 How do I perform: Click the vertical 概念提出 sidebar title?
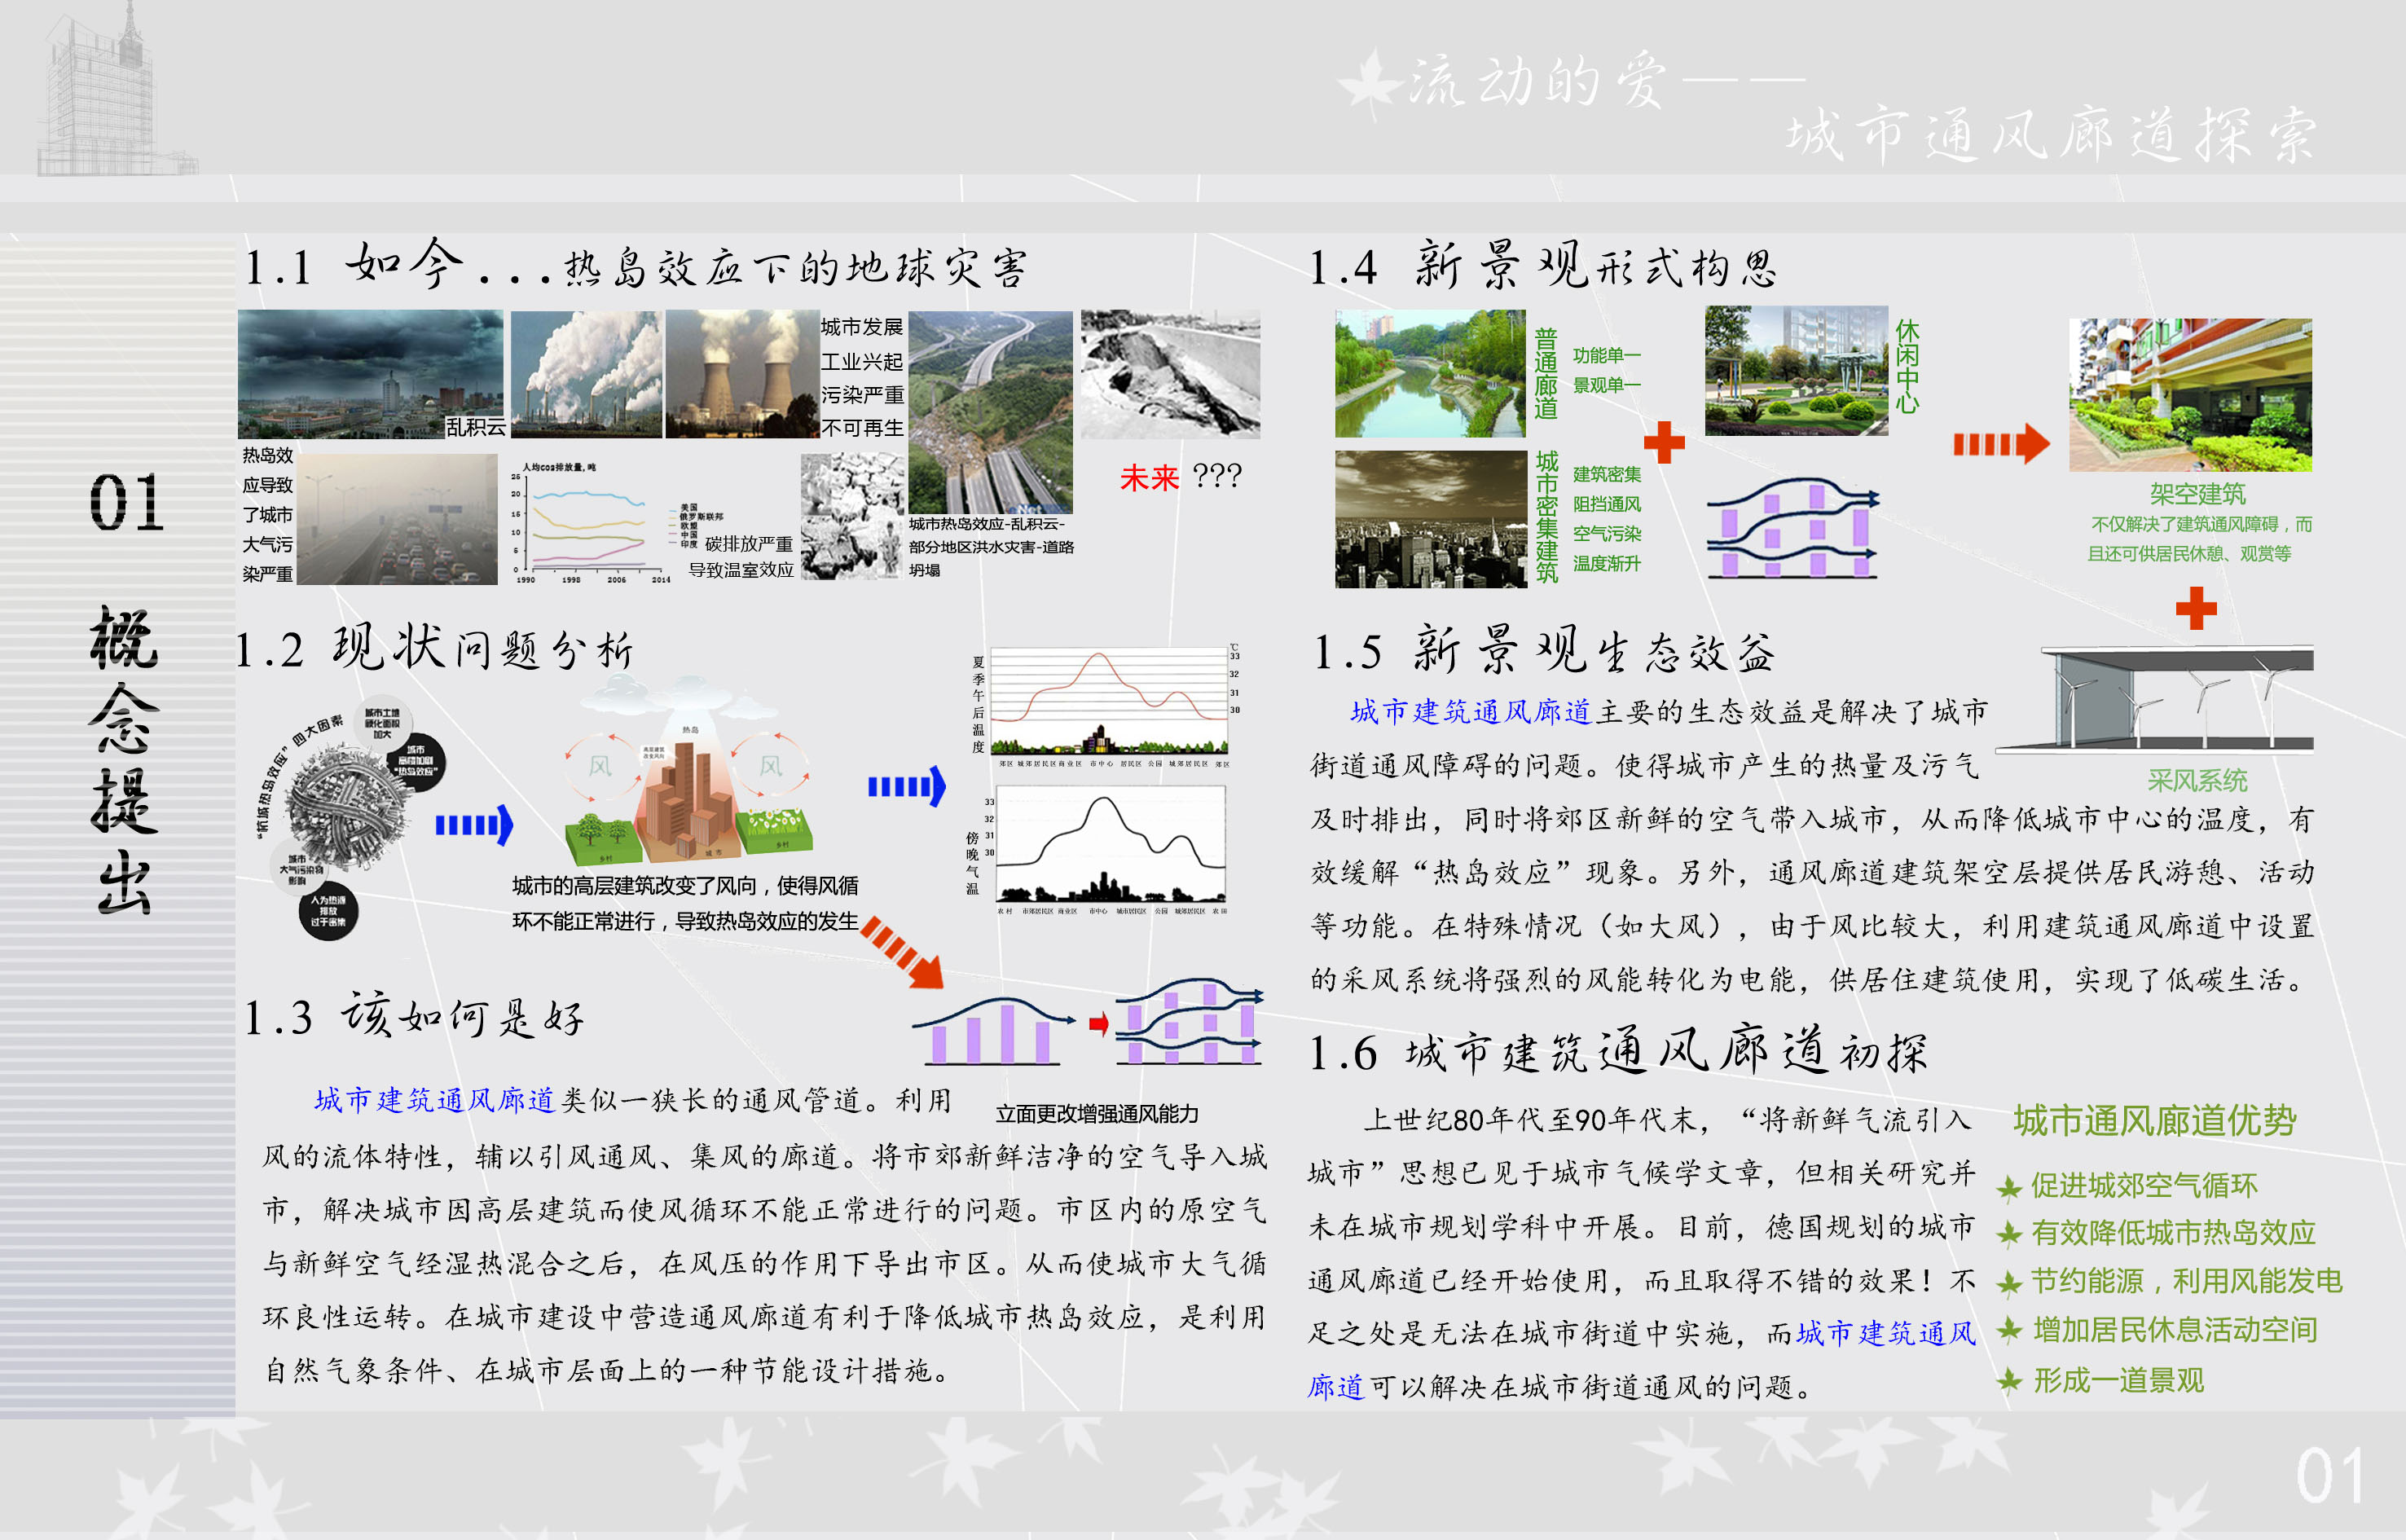tap(124, 760)
